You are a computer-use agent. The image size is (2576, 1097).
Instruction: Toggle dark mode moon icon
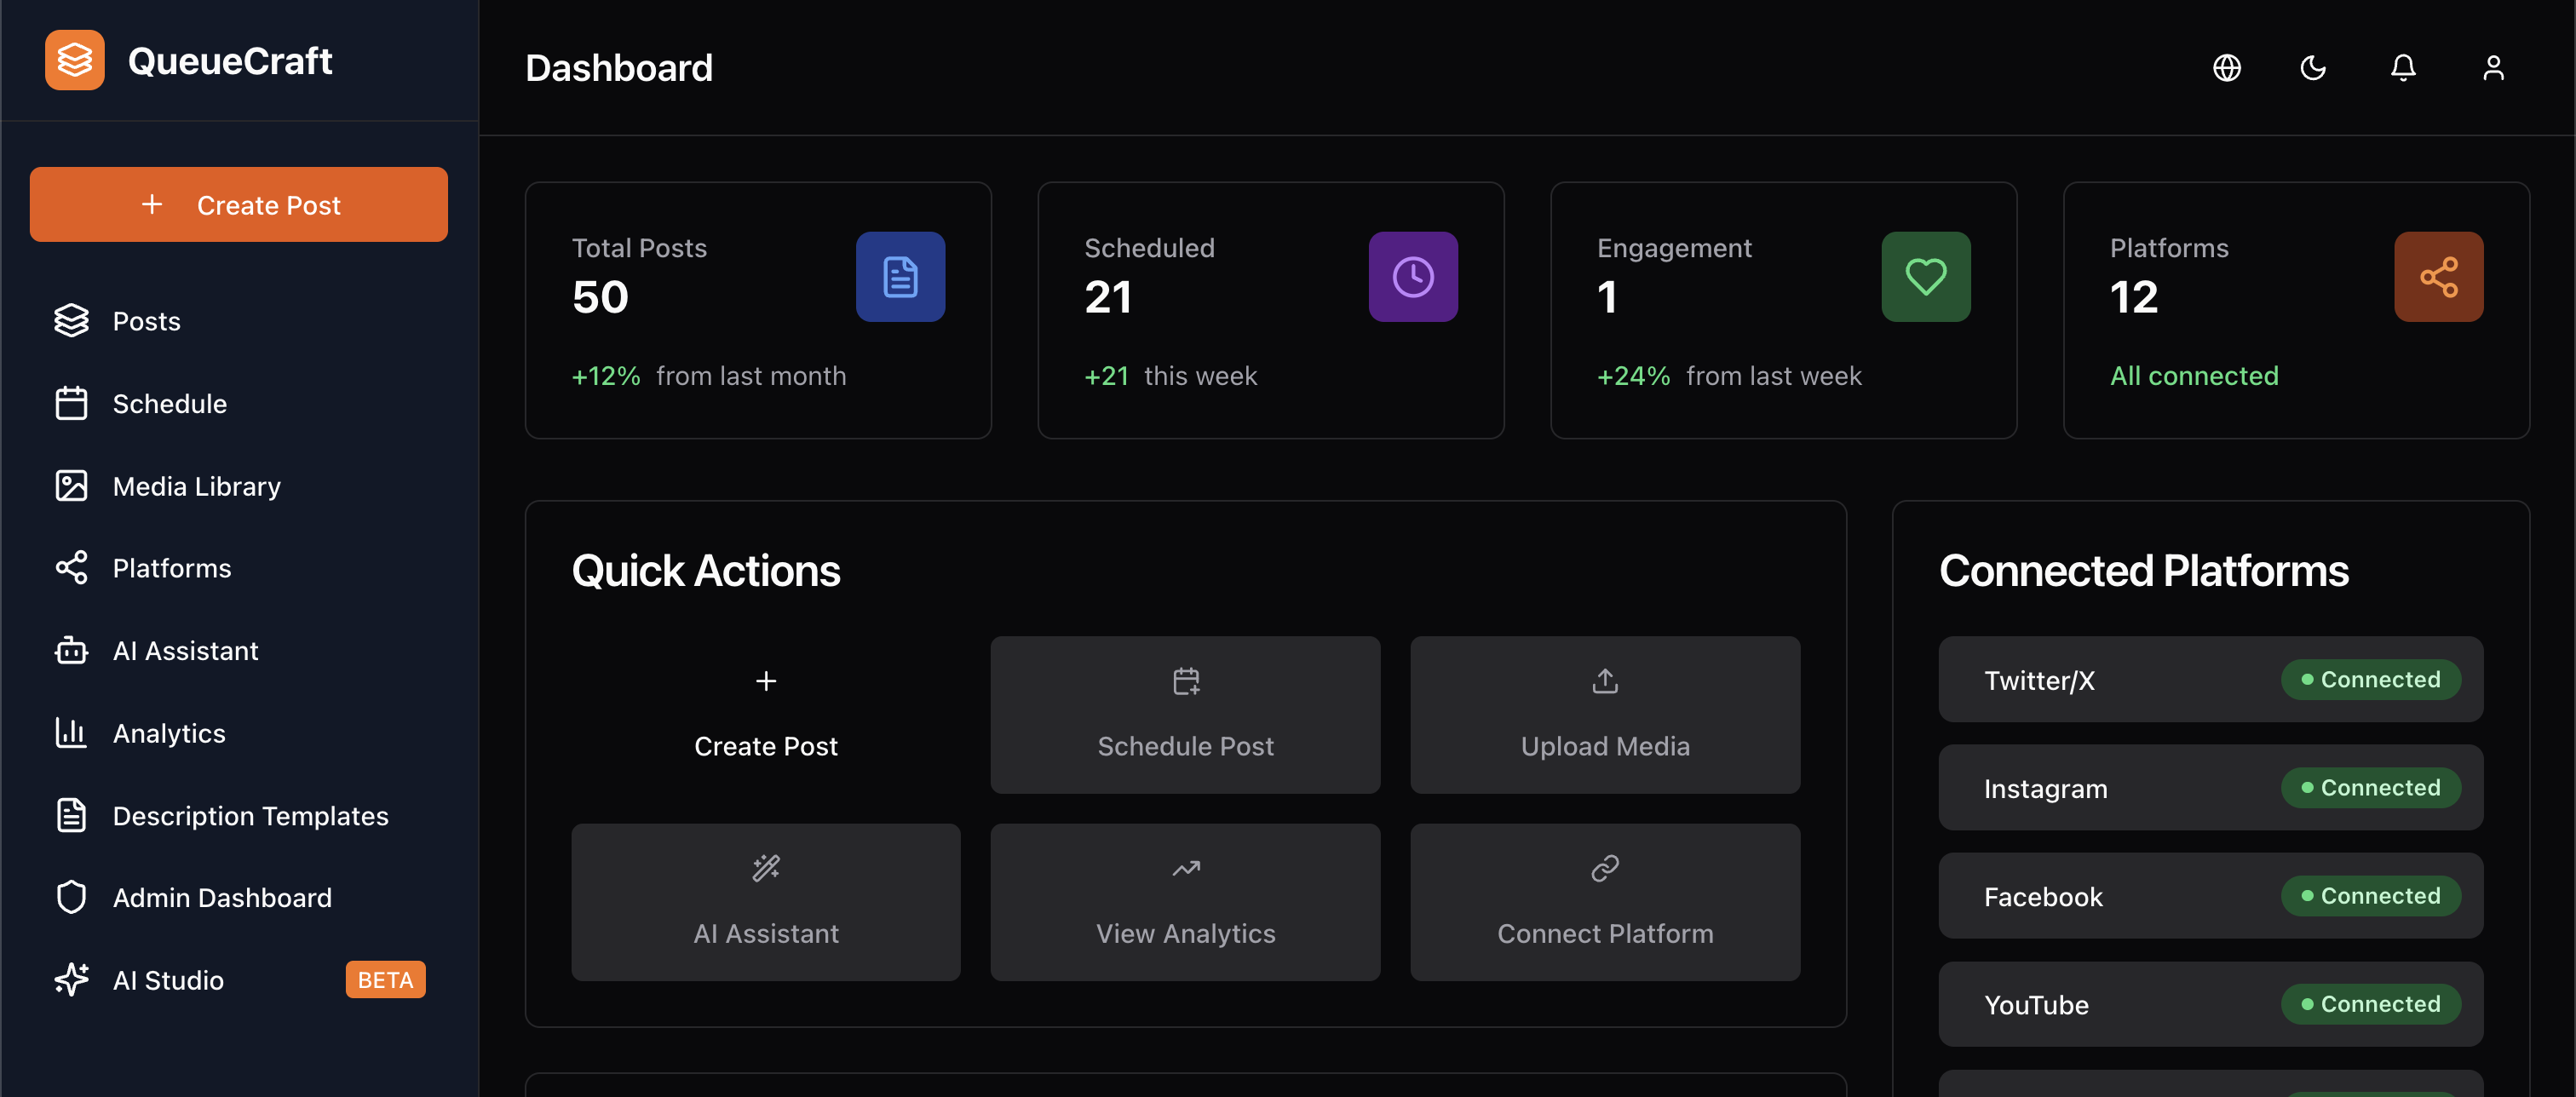(x=2314, y=67)
